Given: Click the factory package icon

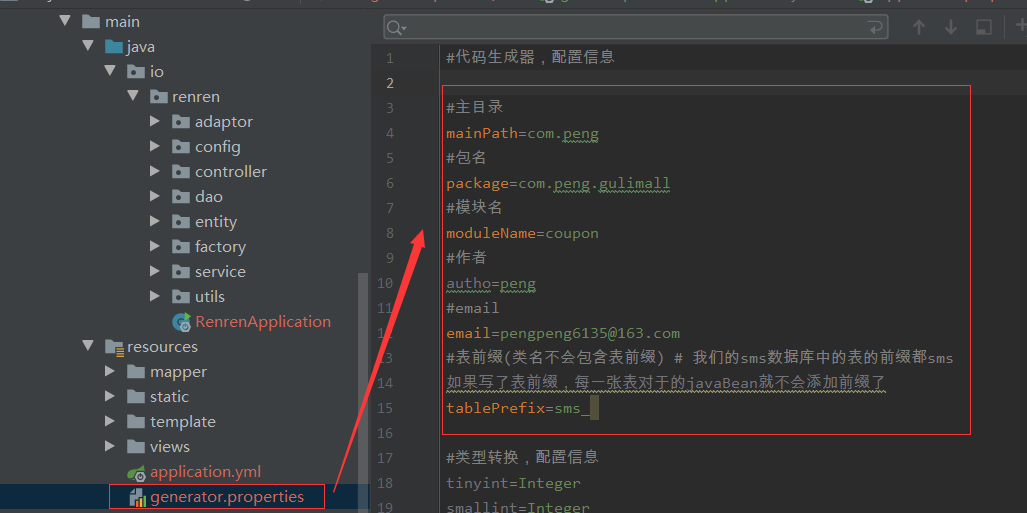Looking at the screenshot, I should (x=181, y=246).
